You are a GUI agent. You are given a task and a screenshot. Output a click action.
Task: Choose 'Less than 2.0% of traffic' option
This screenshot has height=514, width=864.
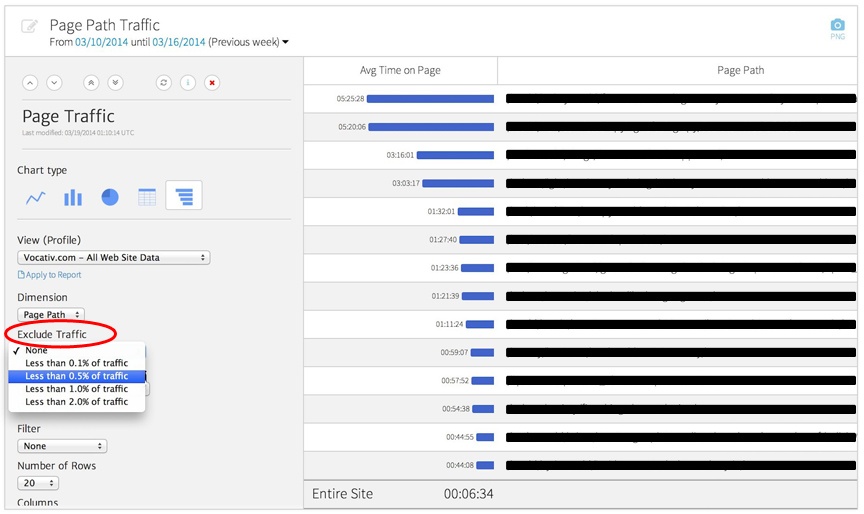pos(77,402)
